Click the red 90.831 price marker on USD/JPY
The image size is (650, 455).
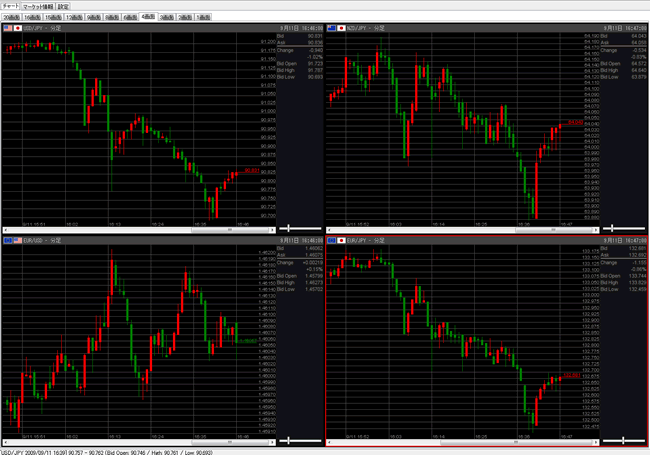[252, 170]
